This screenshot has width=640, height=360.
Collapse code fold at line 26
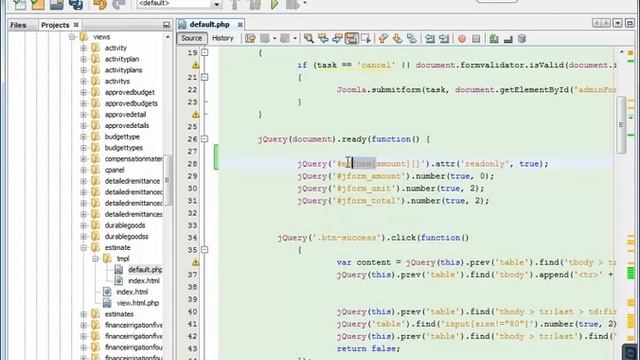(204, 139)
